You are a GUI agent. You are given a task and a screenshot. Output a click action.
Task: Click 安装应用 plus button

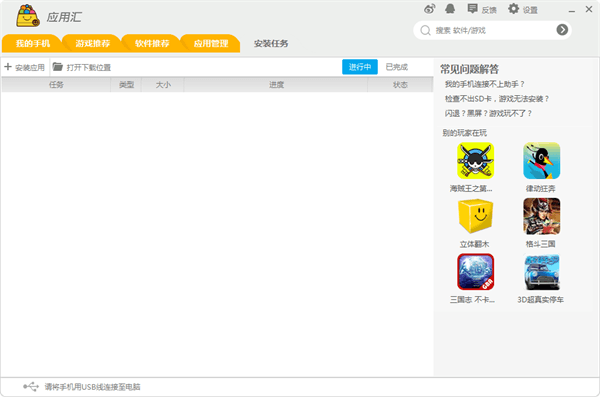[x=25, y=67]
